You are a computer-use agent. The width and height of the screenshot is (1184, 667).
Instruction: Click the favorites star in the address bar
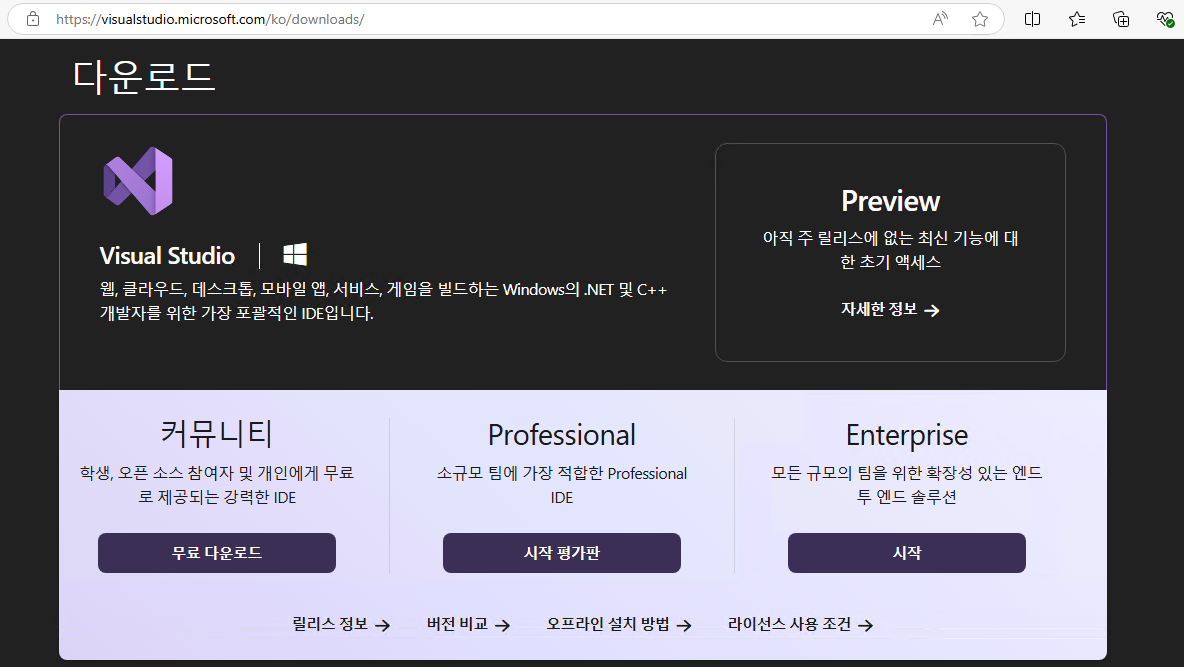coord(980,18)
